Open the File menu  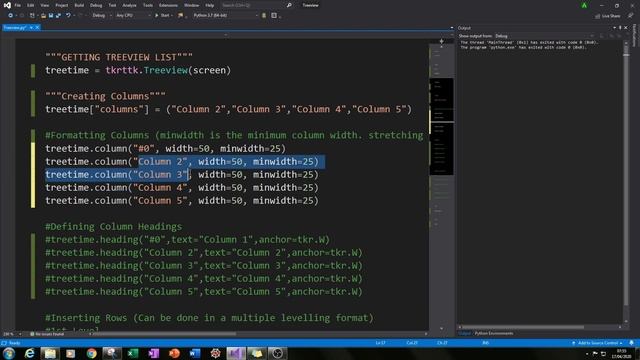[x=18, y=5]
